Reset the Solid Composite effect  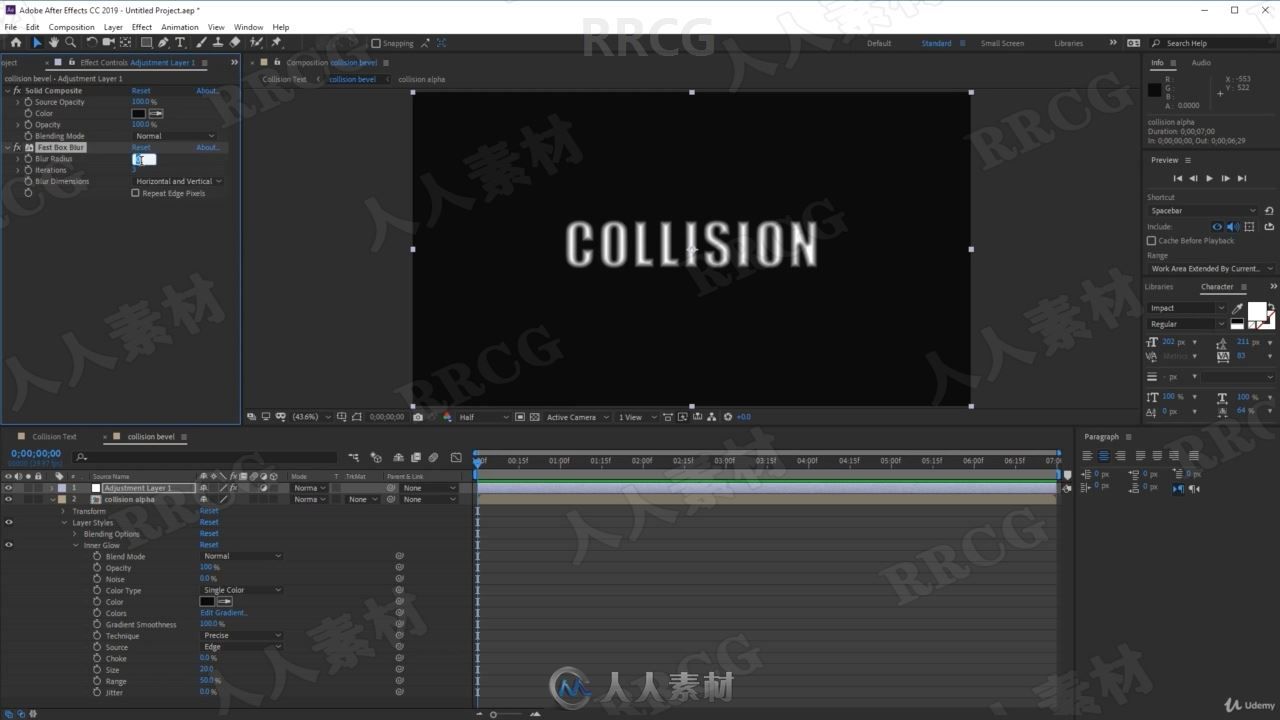(141, 90)
